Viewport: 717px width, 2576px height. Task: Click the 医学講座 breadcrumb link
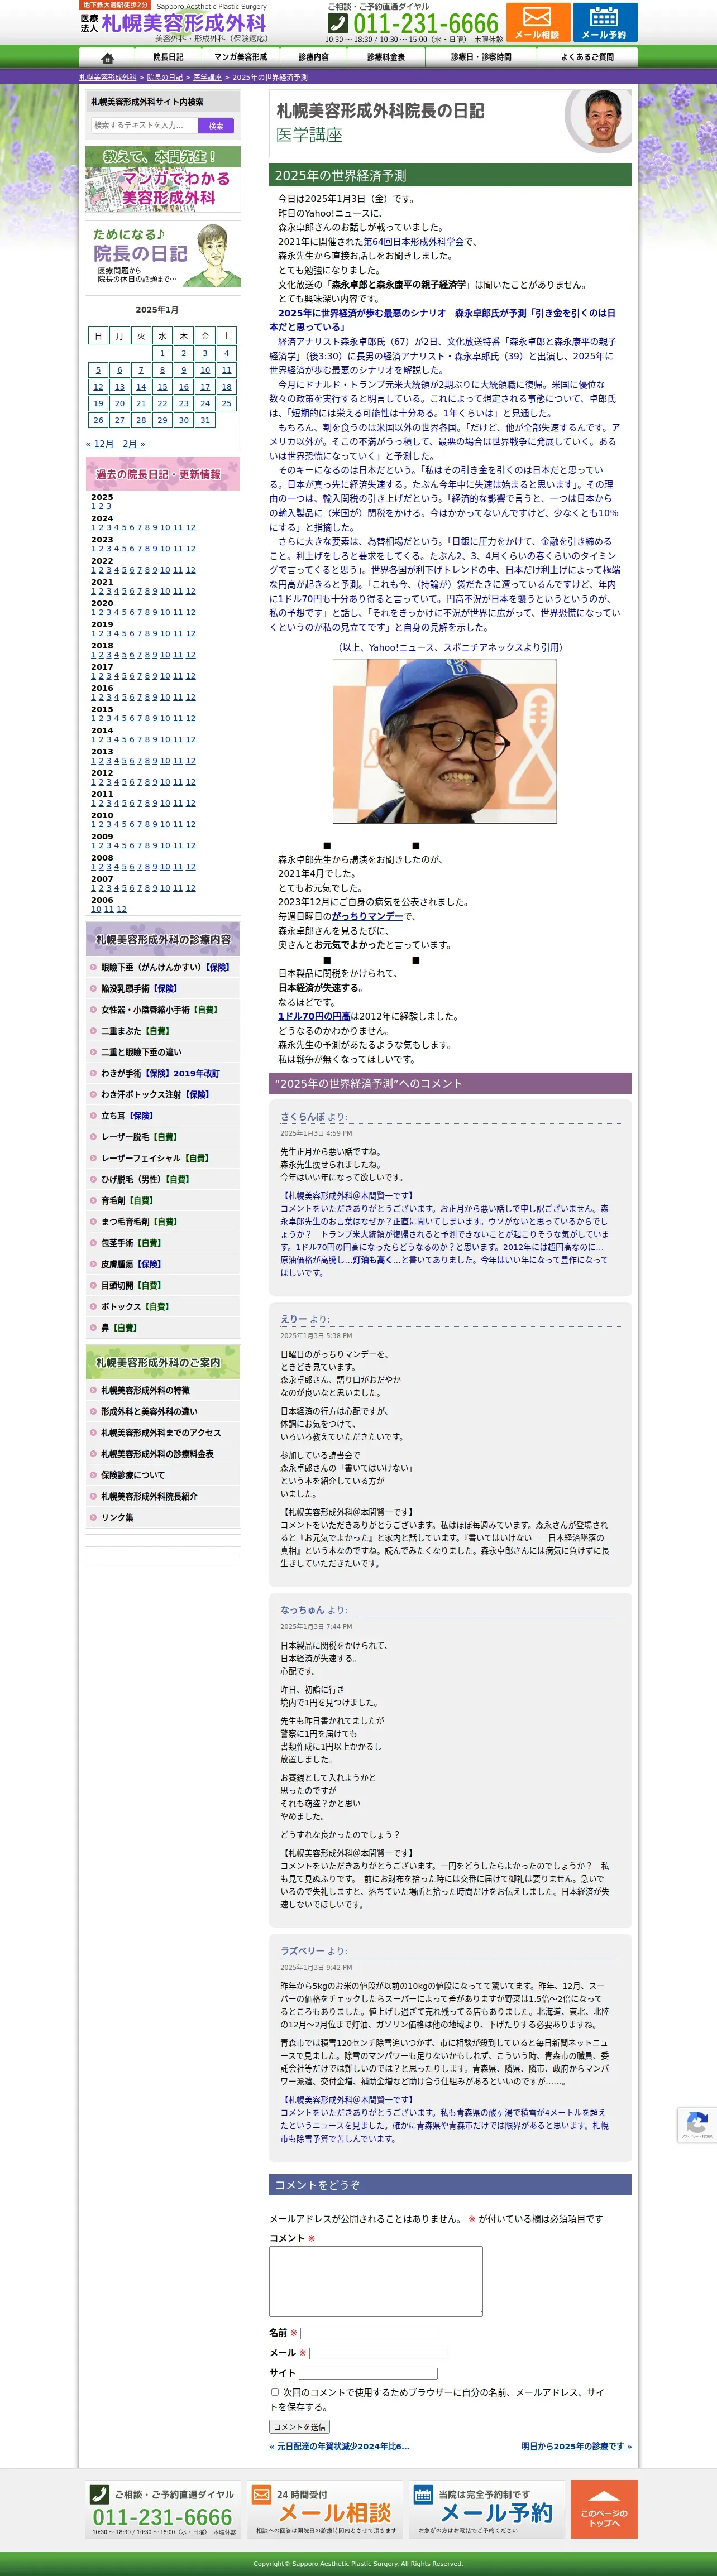(x=207, y=77)
